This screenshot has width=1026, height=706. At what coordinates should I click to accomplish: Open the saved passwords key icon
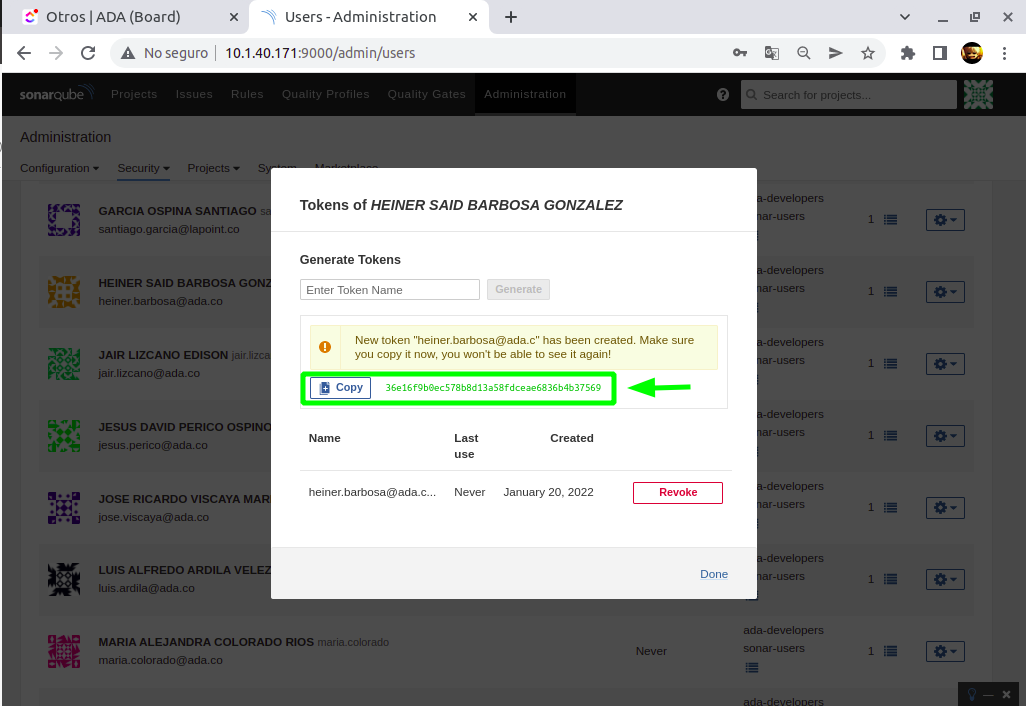[x=740, y=53]
